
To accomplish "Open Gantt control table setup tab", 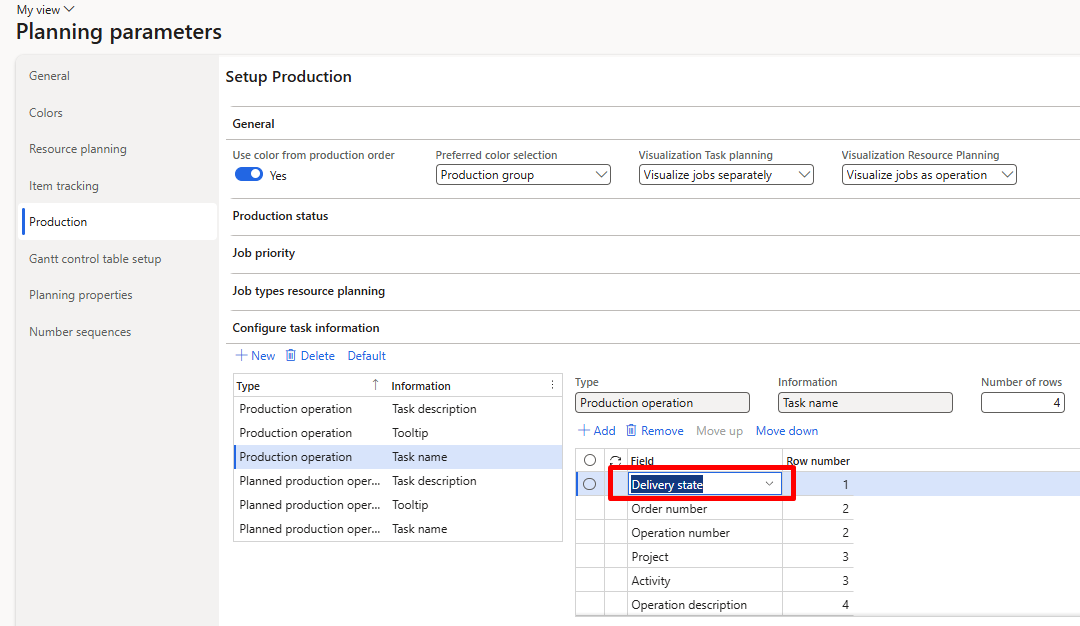I will (95, 259).
